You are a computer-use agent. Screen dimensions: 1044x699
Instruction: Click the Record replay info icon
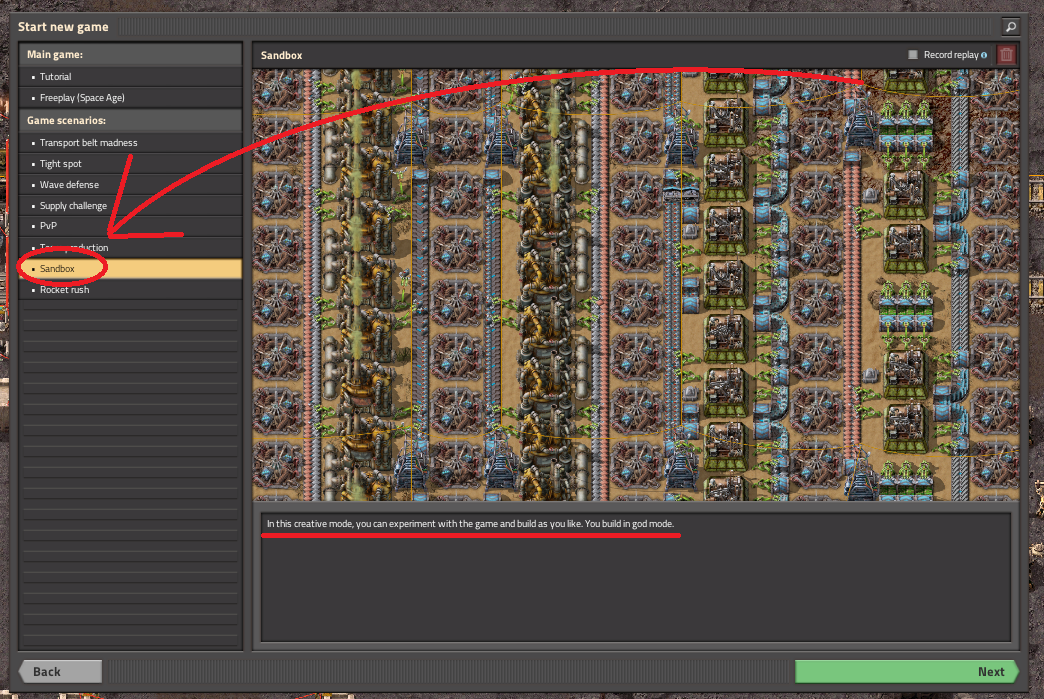pos(984,55)
